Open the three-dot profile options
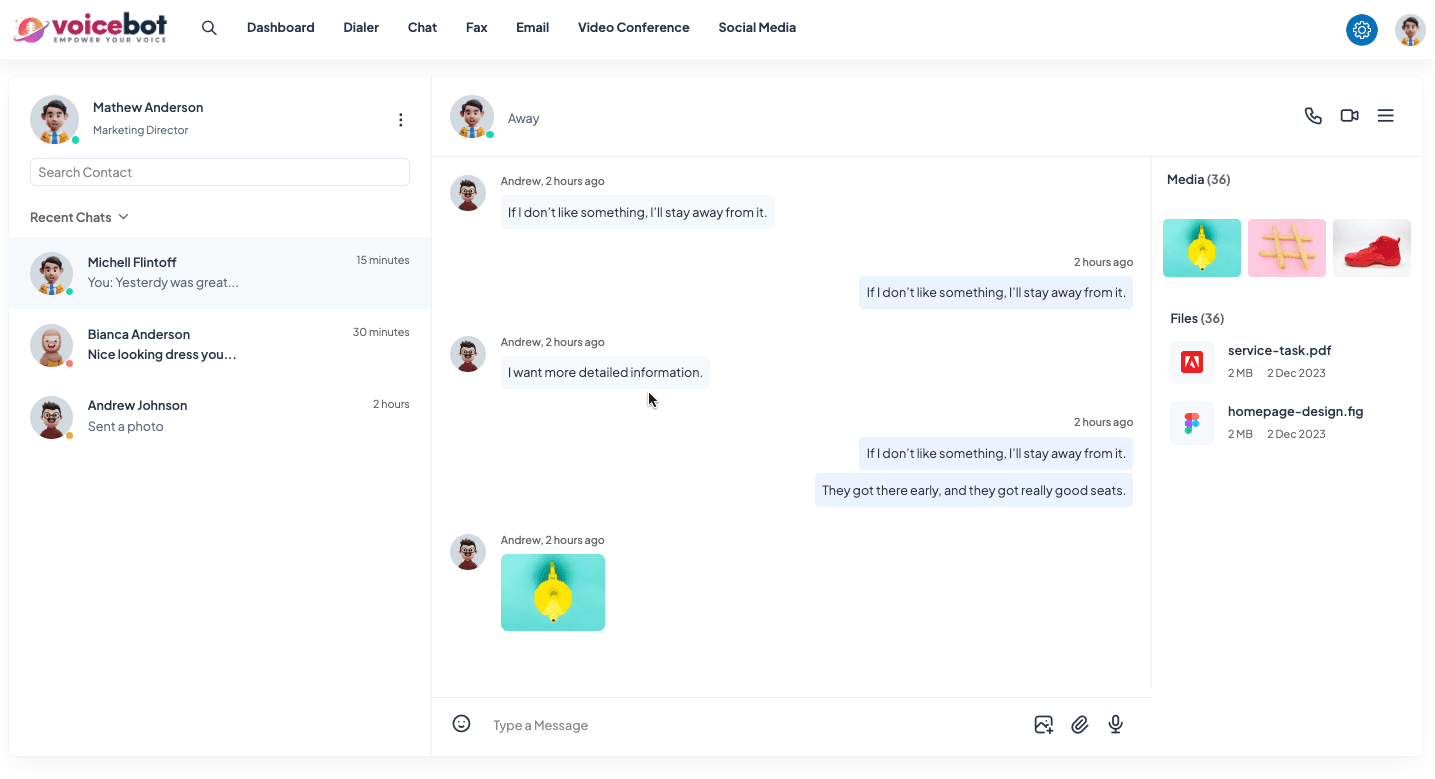This screenshot has width=1435, height=779. pos(400,120)
